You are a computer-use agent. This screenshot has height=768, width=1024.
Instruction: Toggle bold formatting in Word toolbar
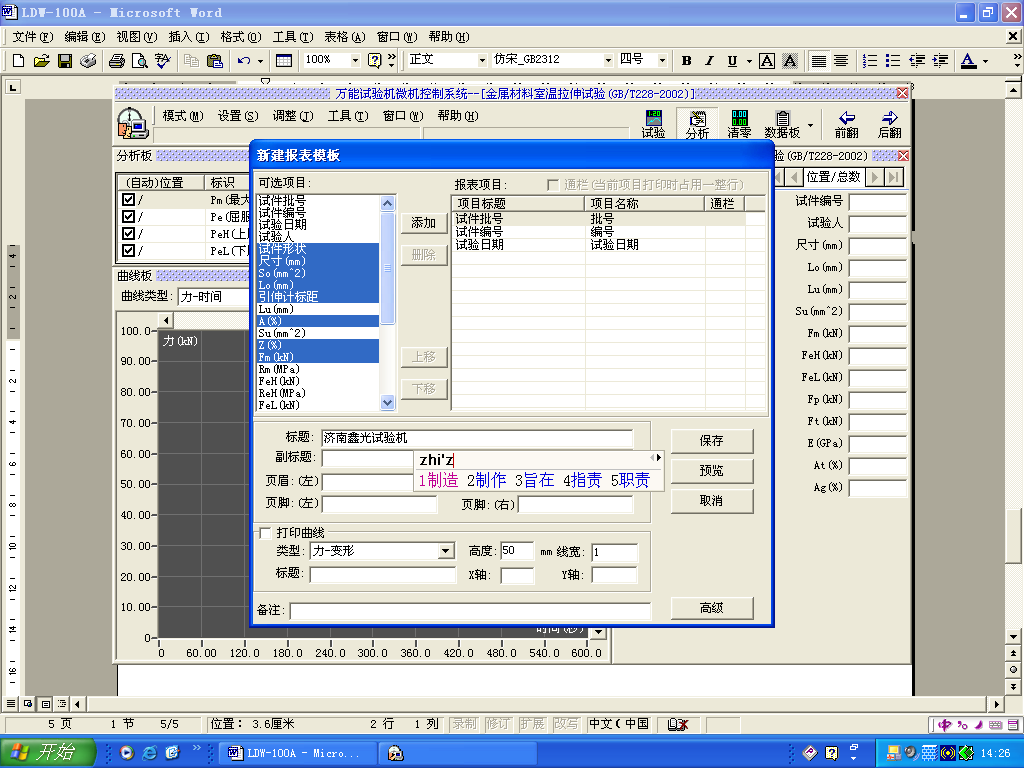pos(686,60)
